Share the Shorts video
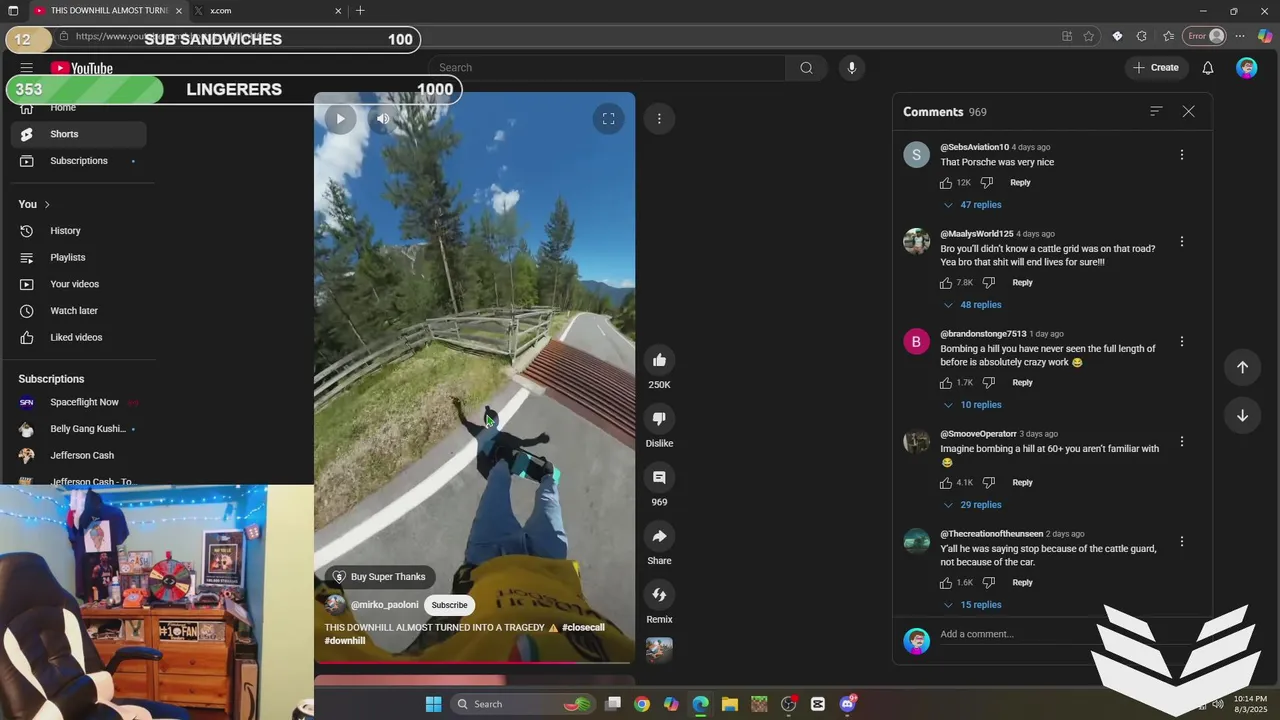This screenshot has height=720, width=1280. [x=659, y=536]
